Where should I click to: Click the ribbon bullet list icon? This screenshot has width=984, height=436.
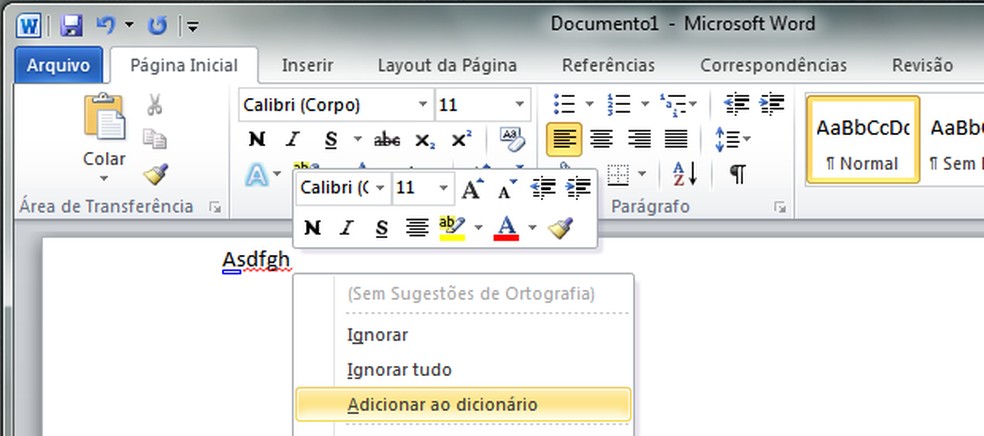coord(565,104)
